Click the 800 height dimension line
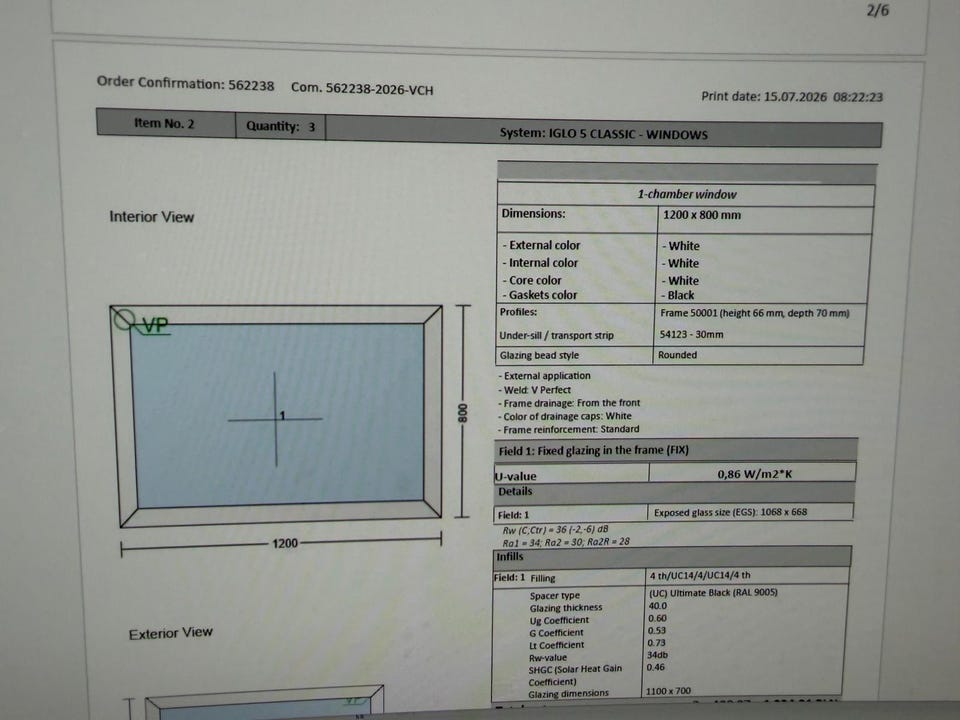Screen dimensions: 960x720 [x=463, y=411]
